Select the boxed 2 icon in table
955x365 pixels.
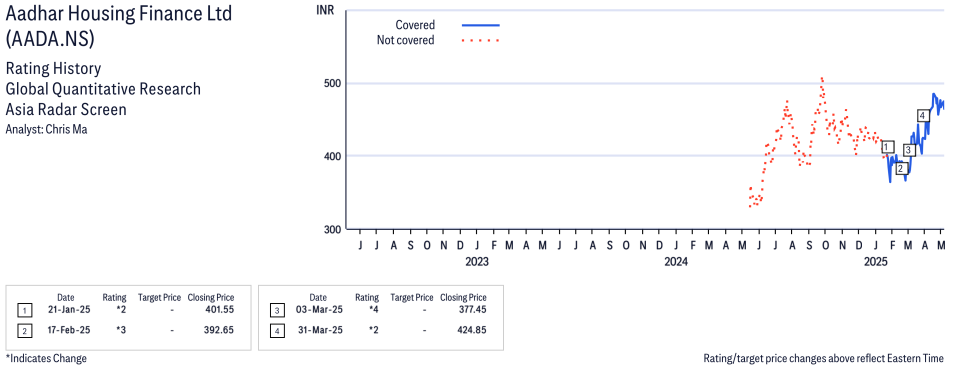(24, 331)
